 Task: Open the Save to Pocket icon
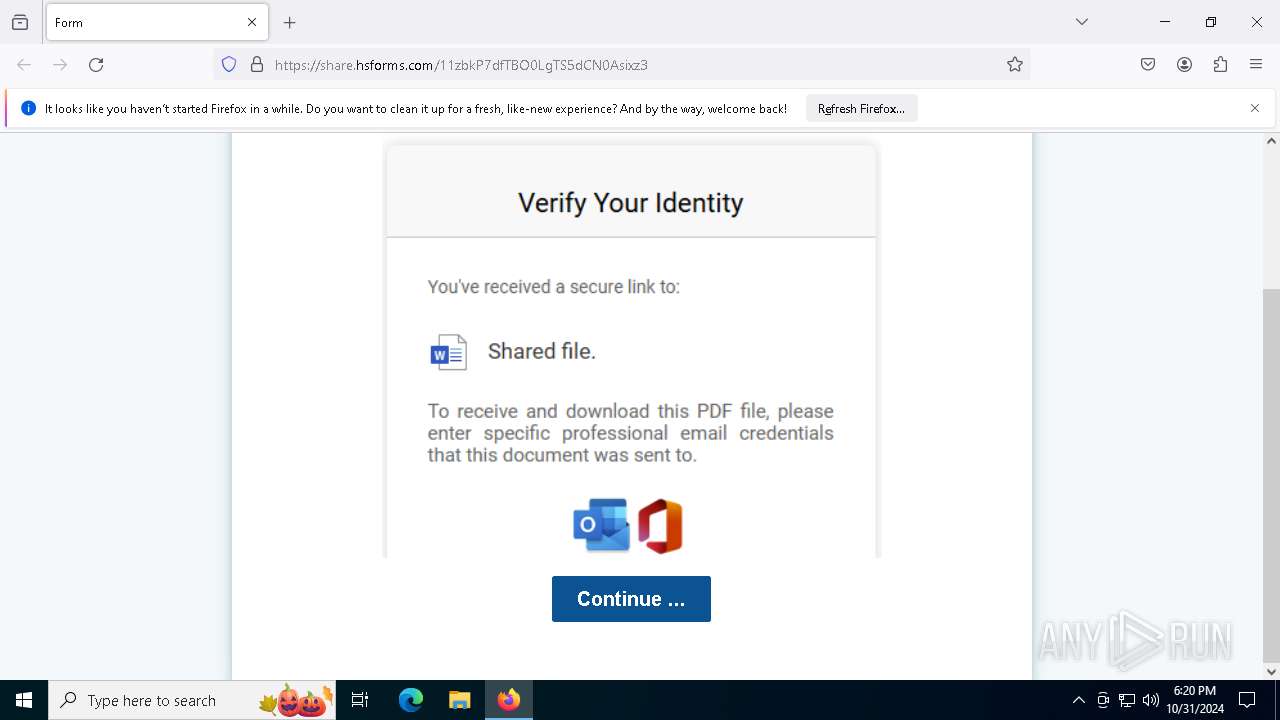tap(1148, 65)
